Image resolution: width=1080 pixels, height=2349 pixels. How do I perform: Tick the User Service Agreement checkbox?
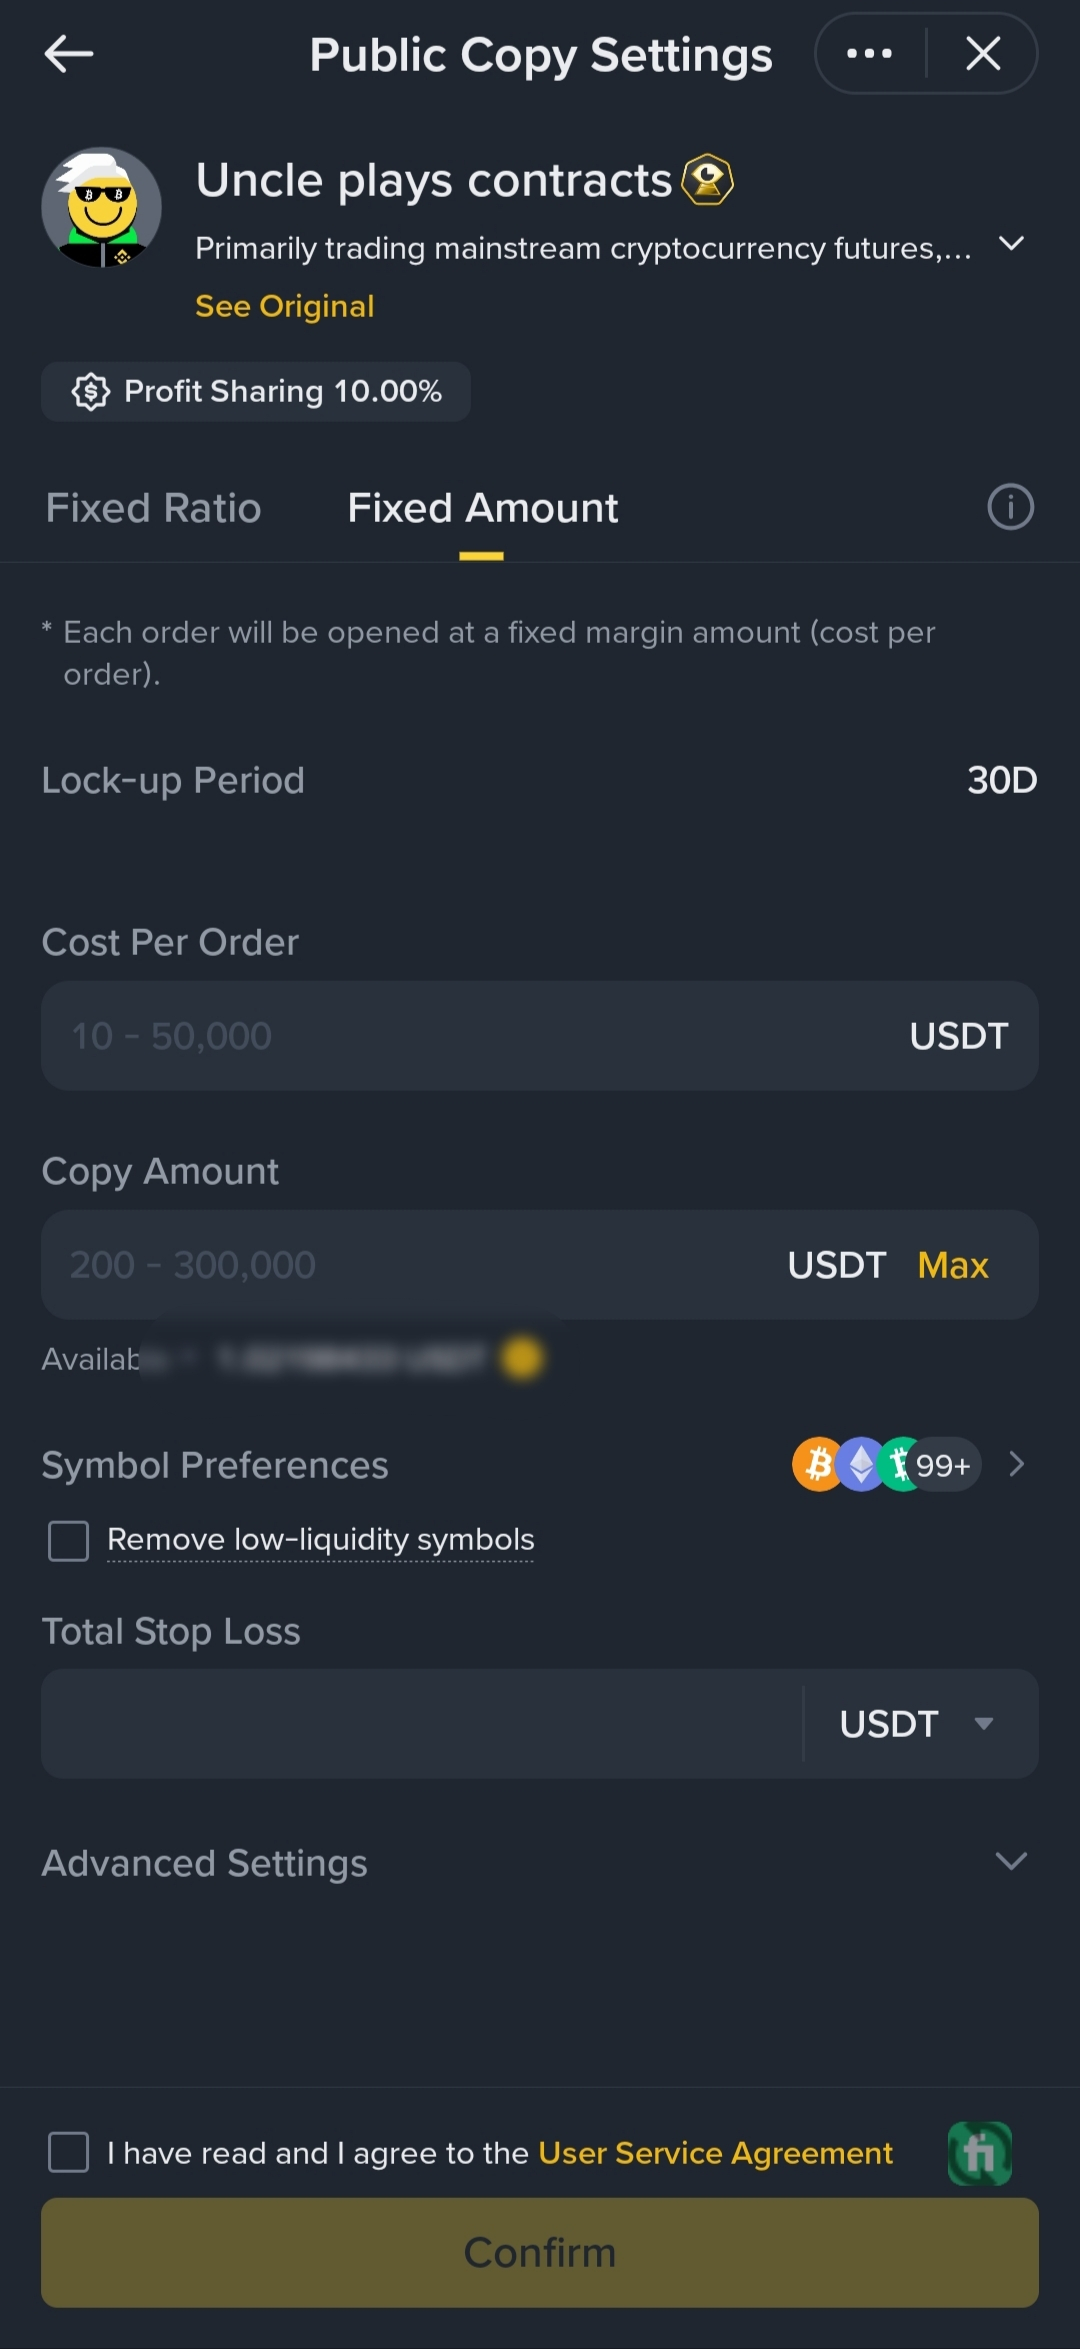[x=69, y=2152]
